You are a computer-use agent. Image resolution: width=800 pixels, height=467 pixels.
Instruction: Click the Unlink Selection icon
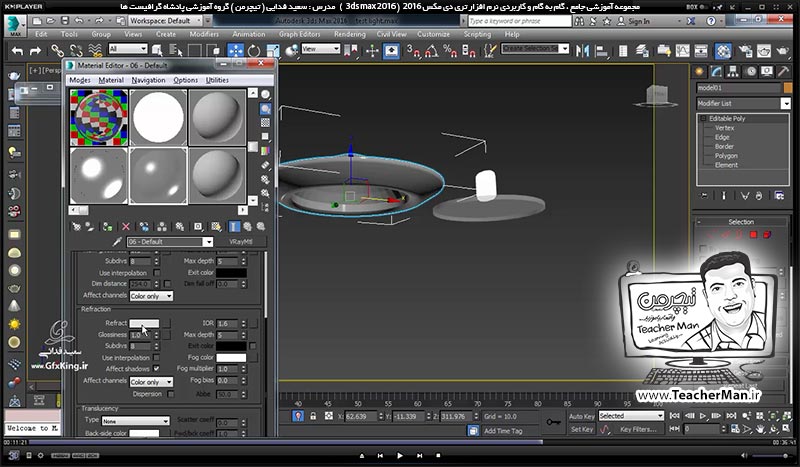(x=76, y=51)
